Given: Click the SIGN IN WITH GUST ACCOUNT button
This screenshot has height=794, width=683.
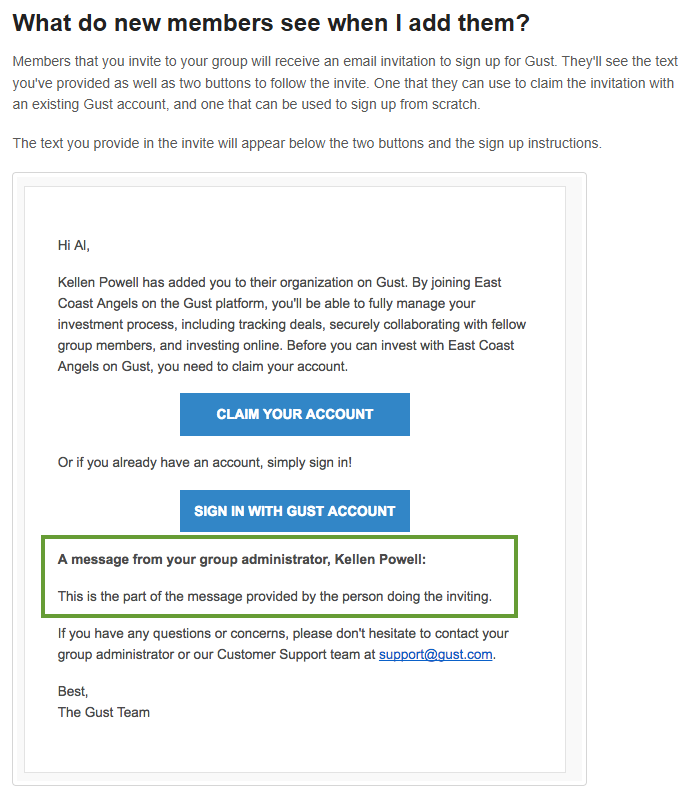Looking at the screenshot, I should [295, 510].
